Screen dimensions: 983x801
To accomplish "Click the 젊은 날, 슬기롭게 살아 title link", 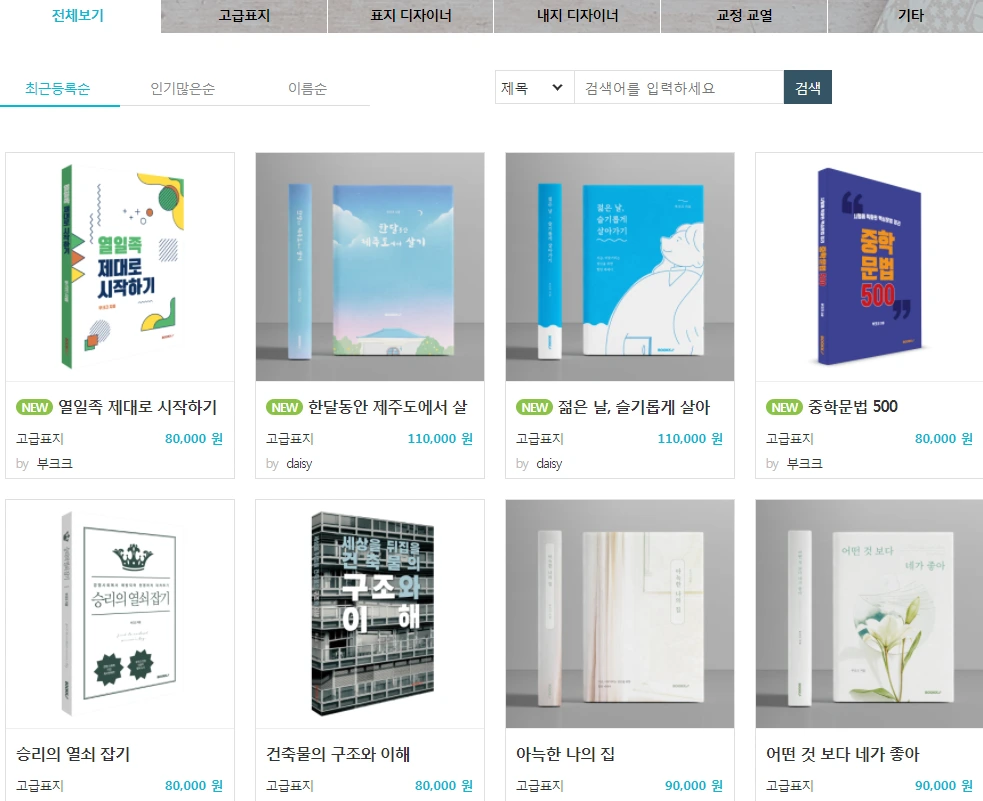I will (634, 407).
